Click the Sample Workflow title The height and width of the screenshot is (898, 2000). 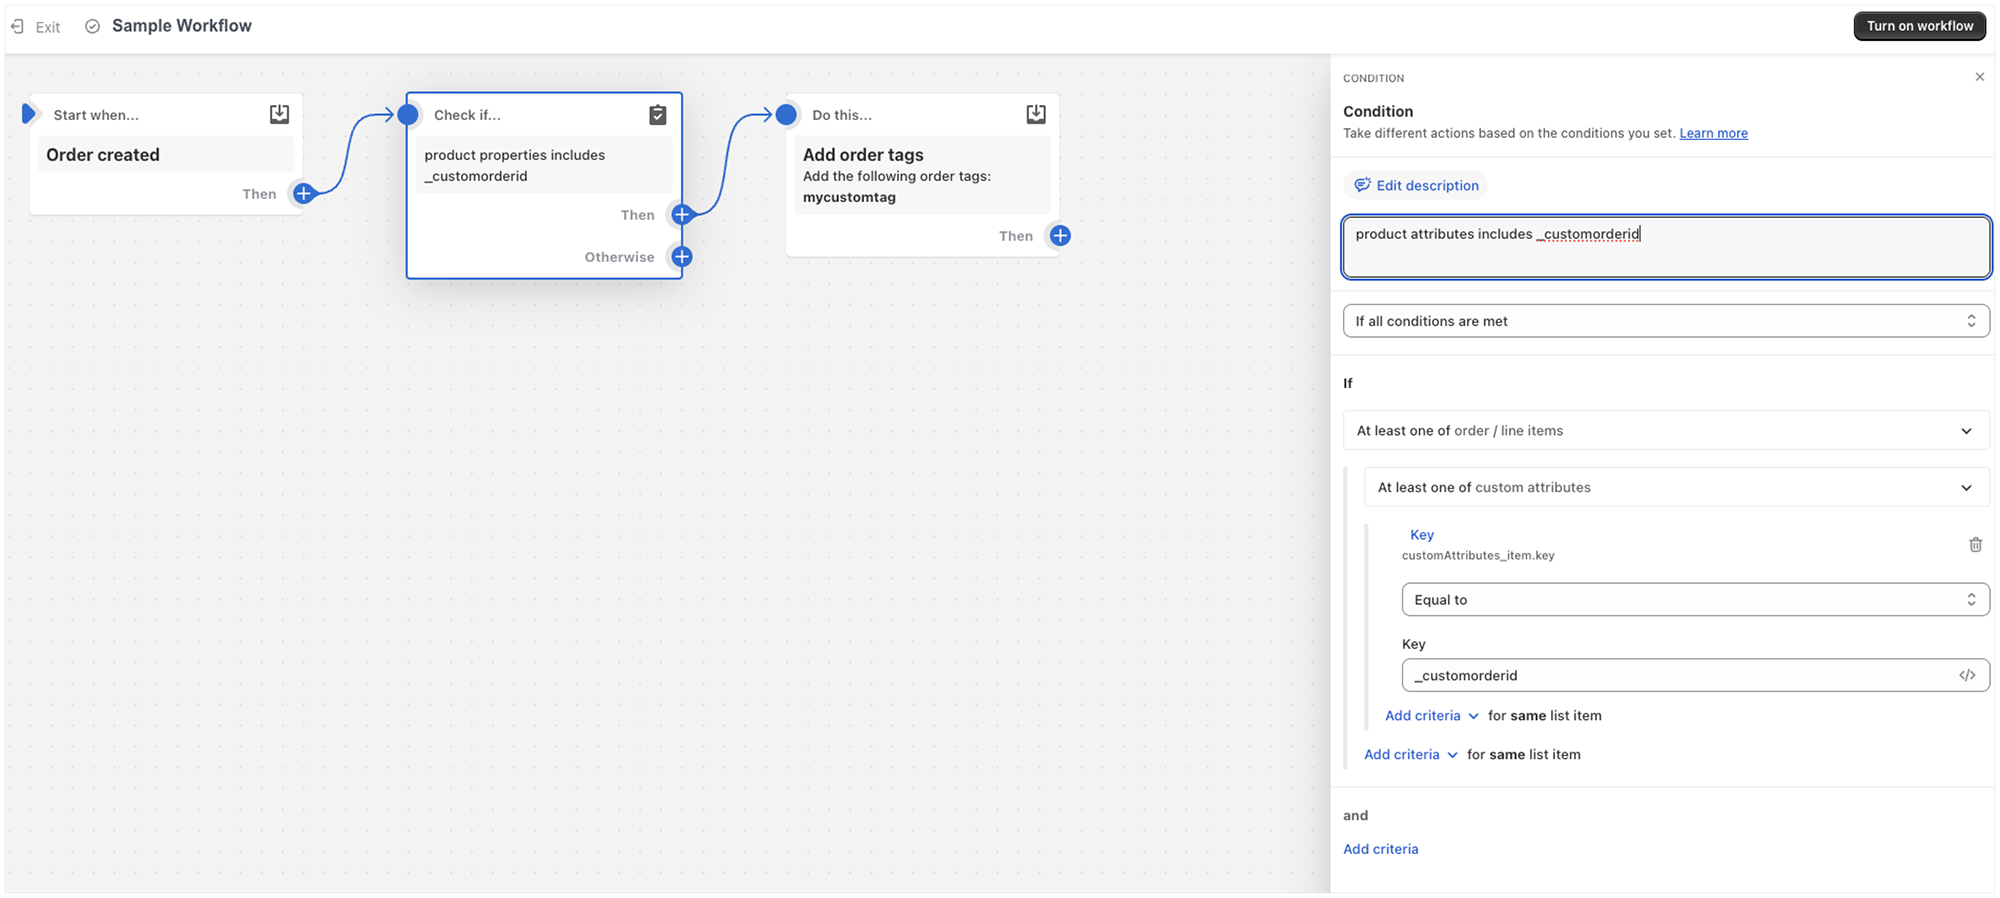tap(181, 26)
